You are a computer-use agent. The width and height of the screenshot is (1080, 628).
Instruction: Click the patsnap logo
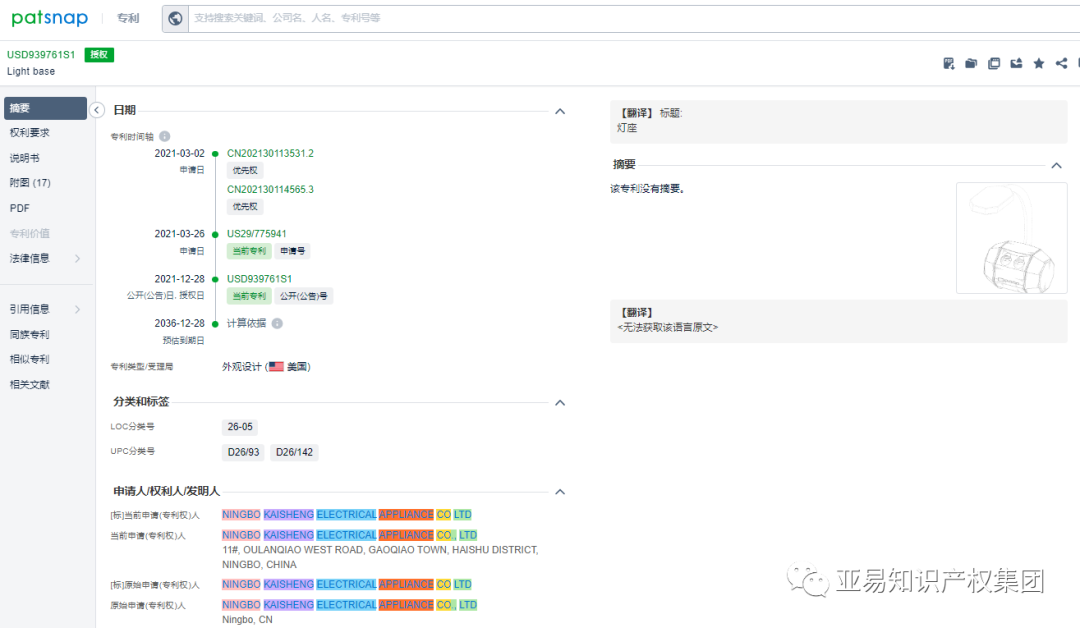[x=50, y=18]
